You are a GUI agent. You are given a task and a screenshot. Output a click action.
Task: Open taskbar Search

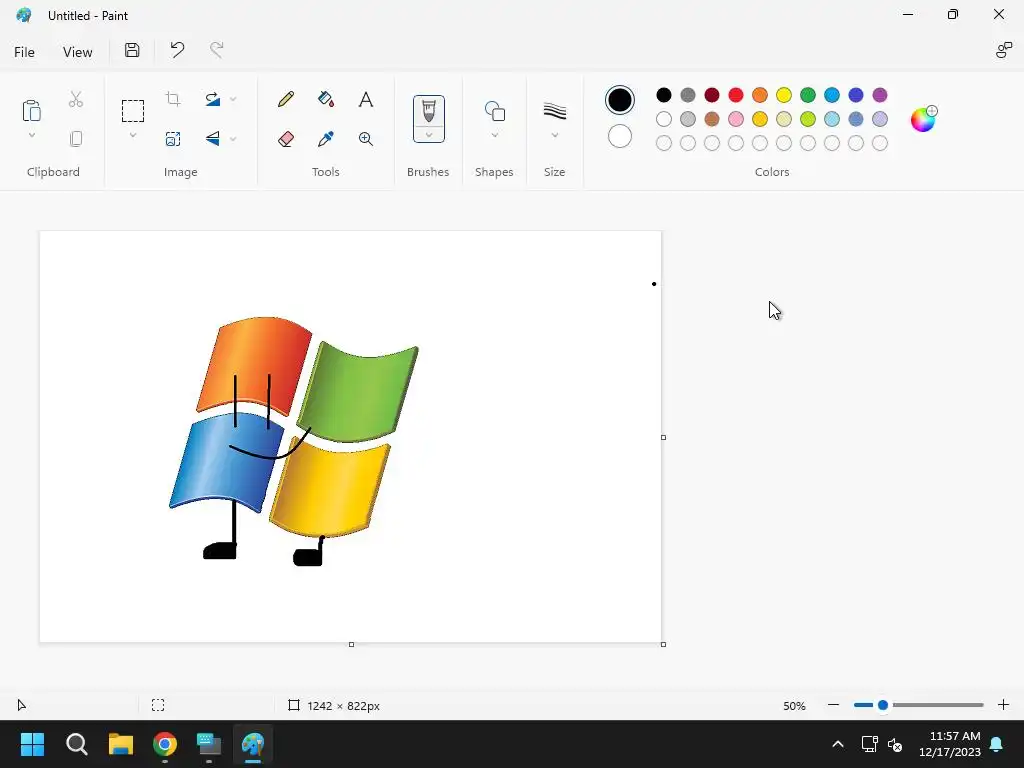[x=76, y=744]
